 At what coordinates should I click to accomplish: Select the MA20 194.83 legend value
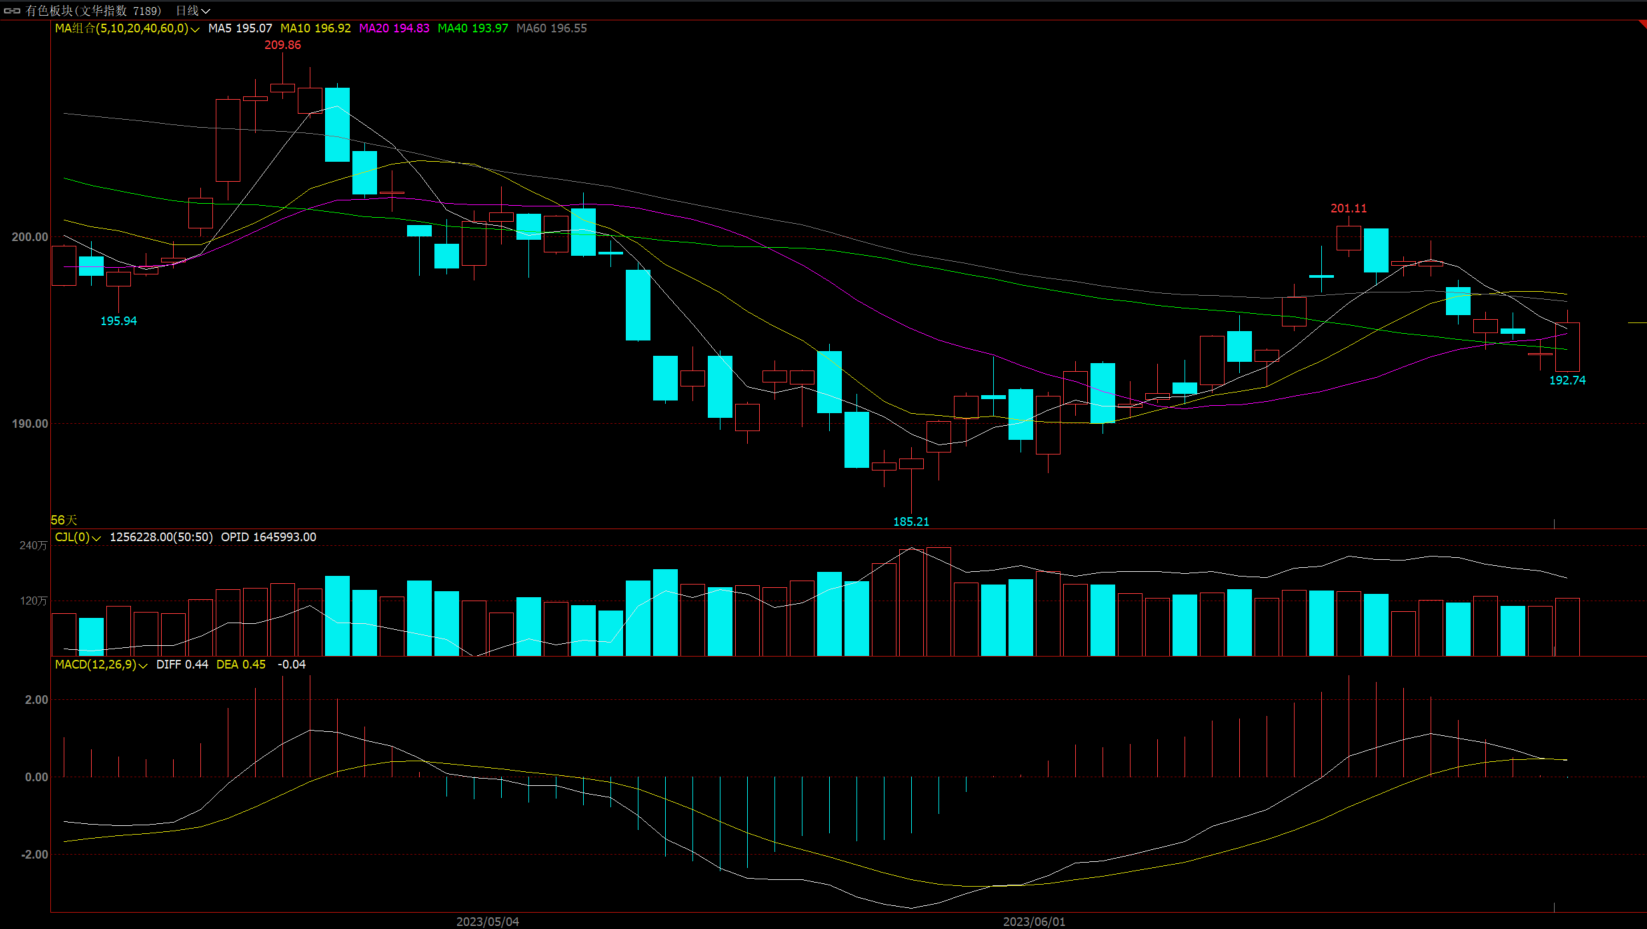pyautogui.click(x=394, y=29)
